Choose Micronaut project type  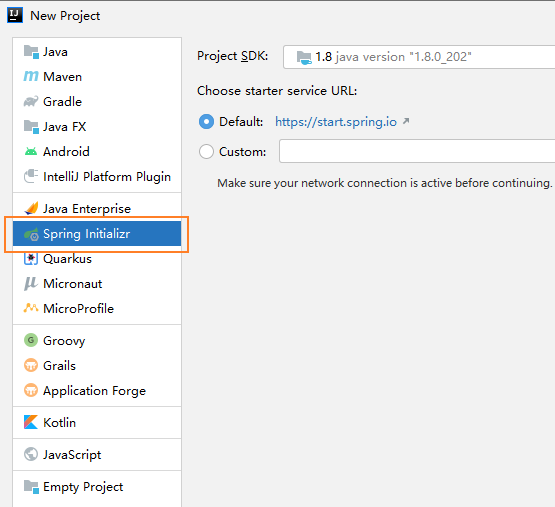click(x=97, y=284)
